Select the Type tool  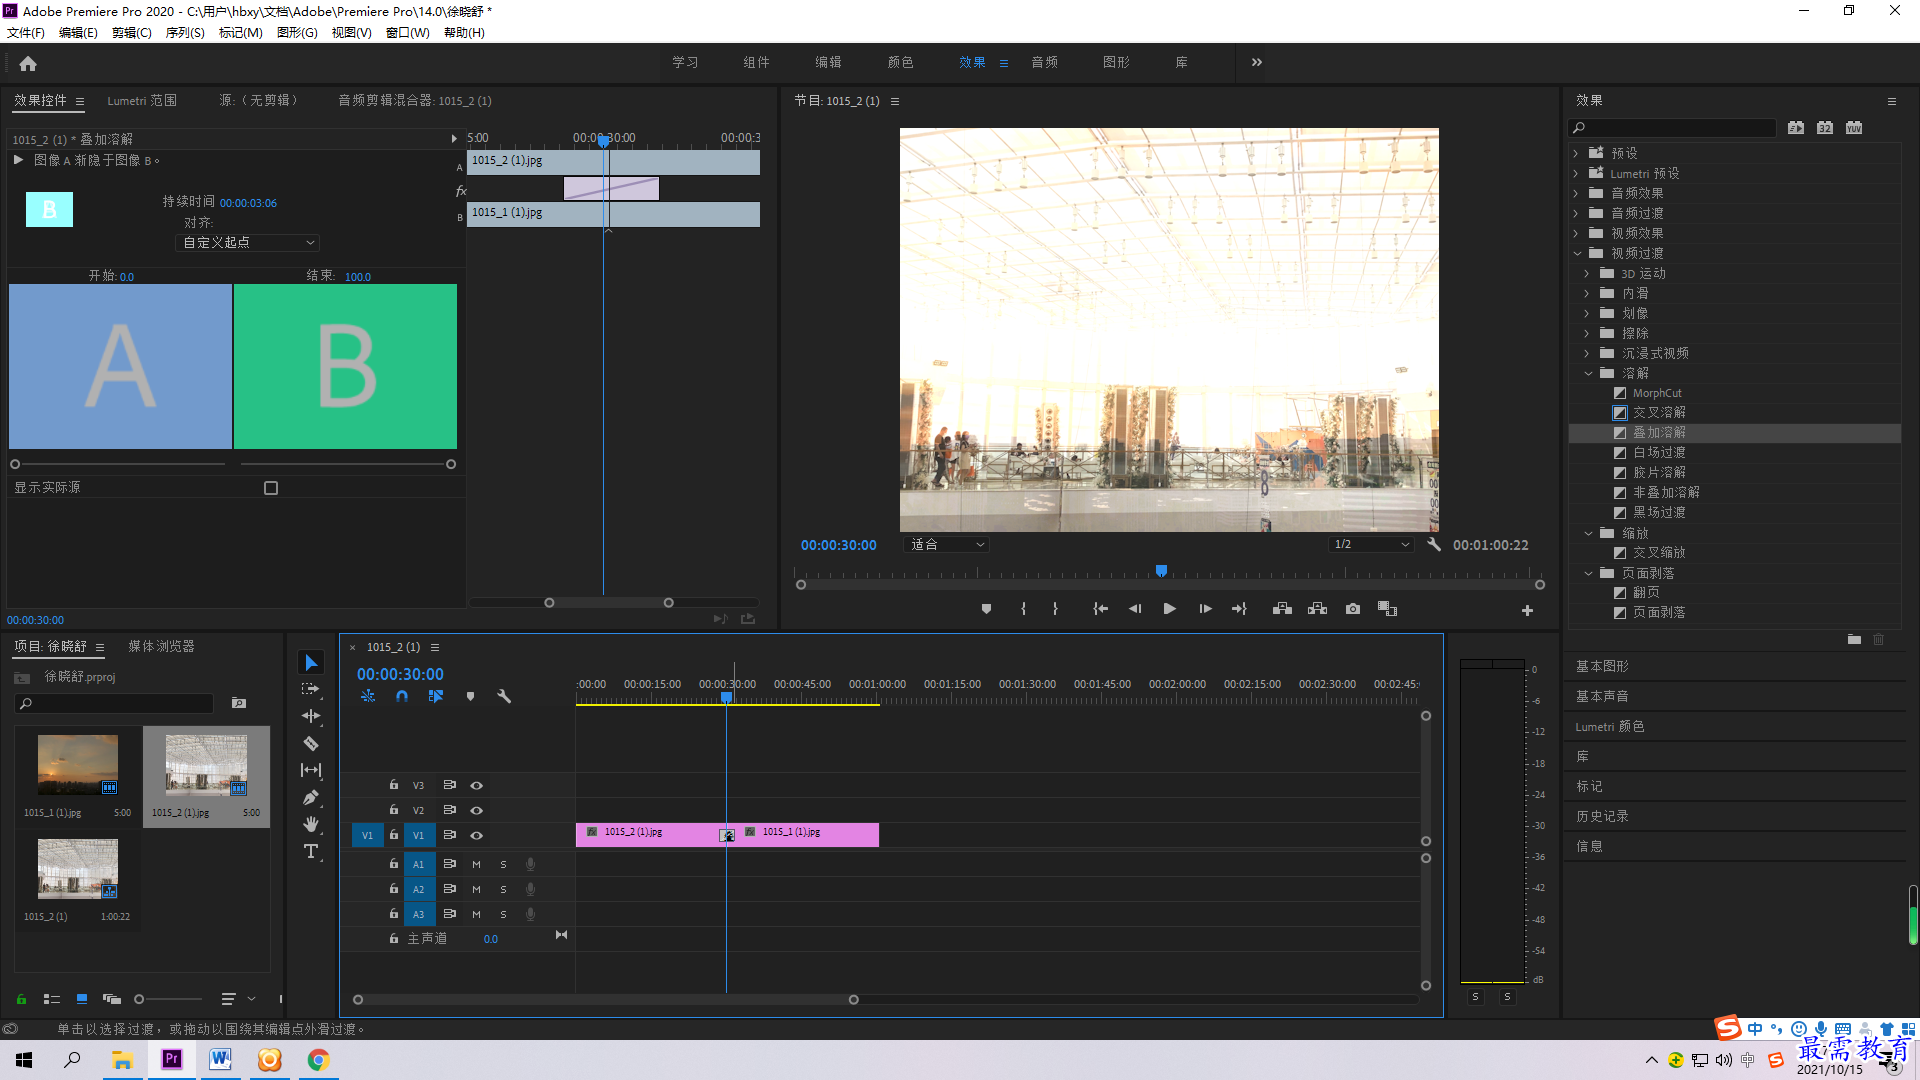tap(311, 851)
